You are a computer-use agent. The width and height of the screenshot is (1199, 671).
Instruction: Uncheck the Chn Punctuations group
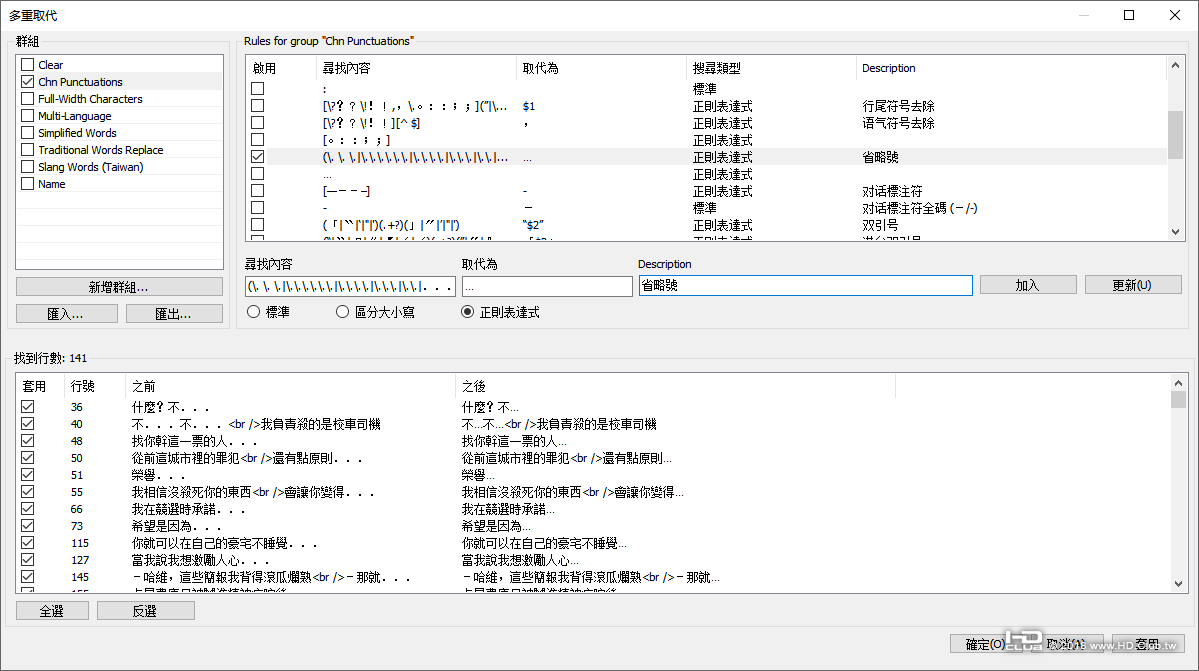tap(28, 82)
